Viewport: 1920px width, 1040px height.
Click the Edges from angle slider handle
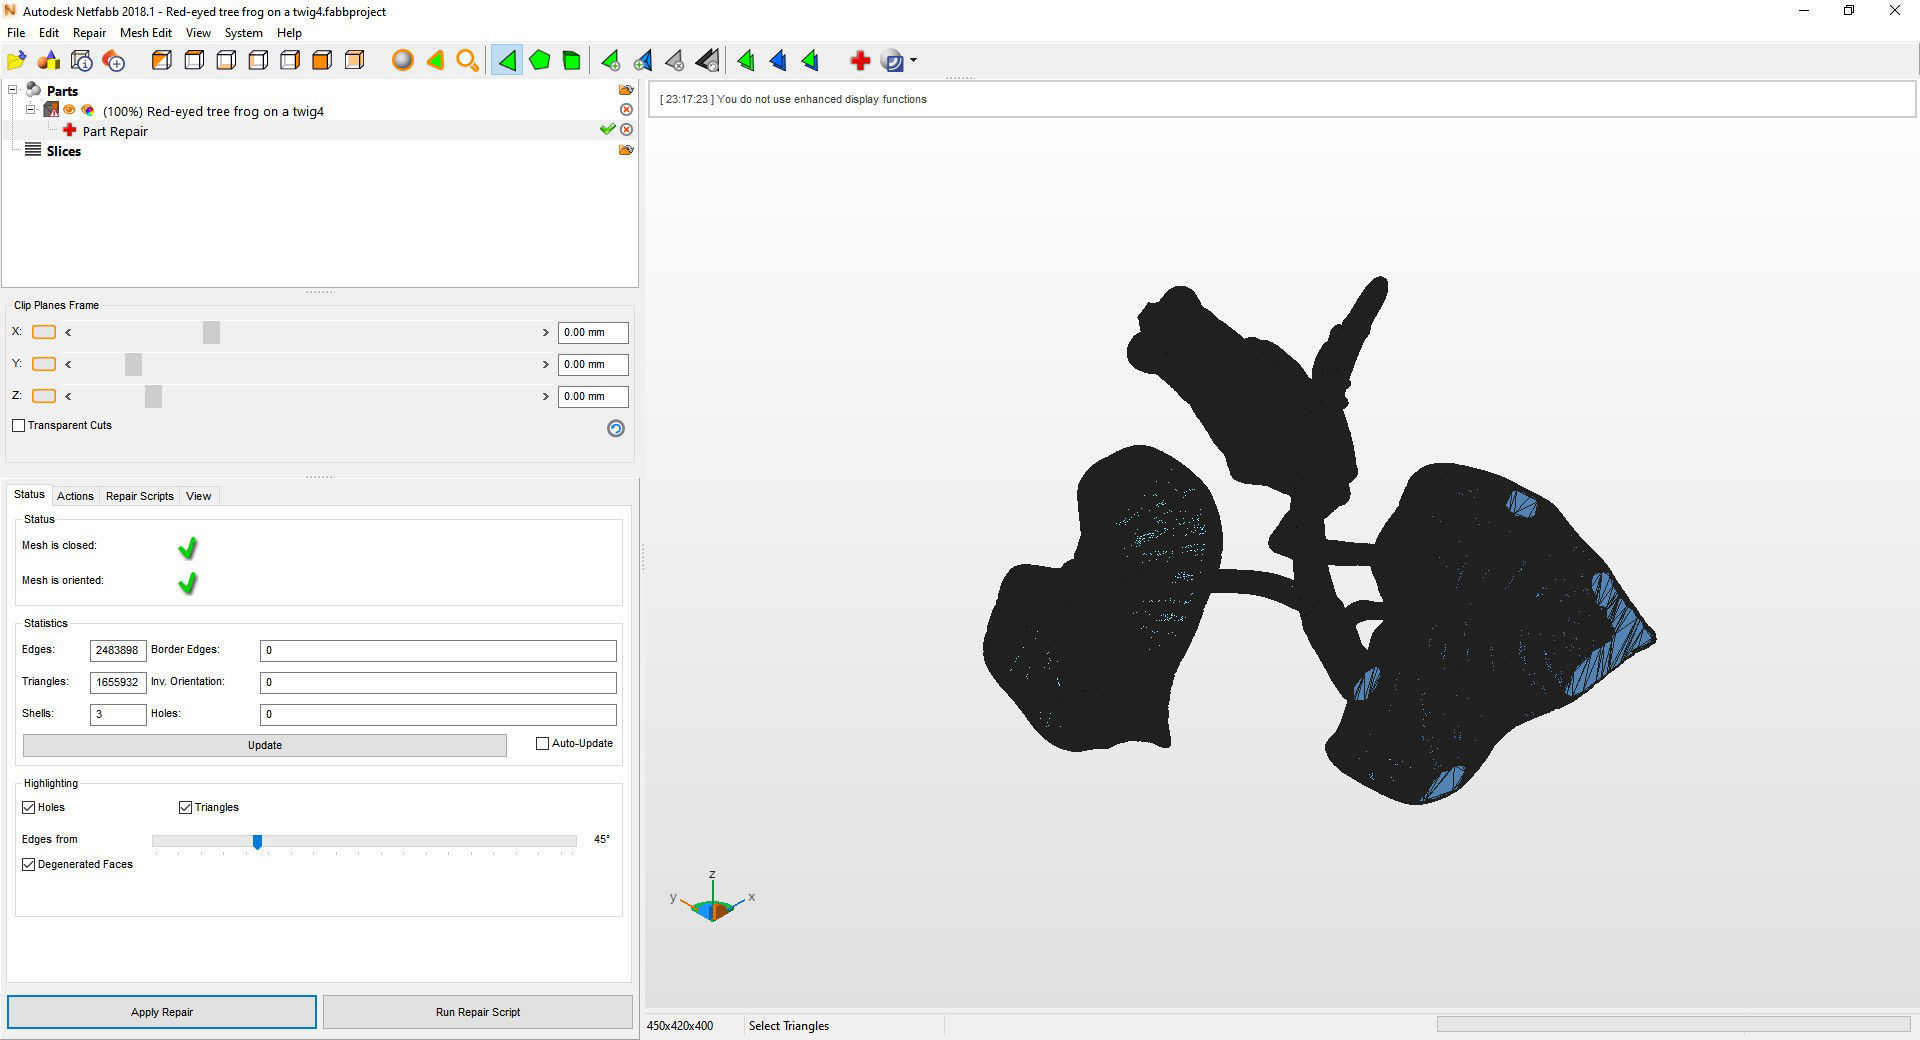point(257,842)
